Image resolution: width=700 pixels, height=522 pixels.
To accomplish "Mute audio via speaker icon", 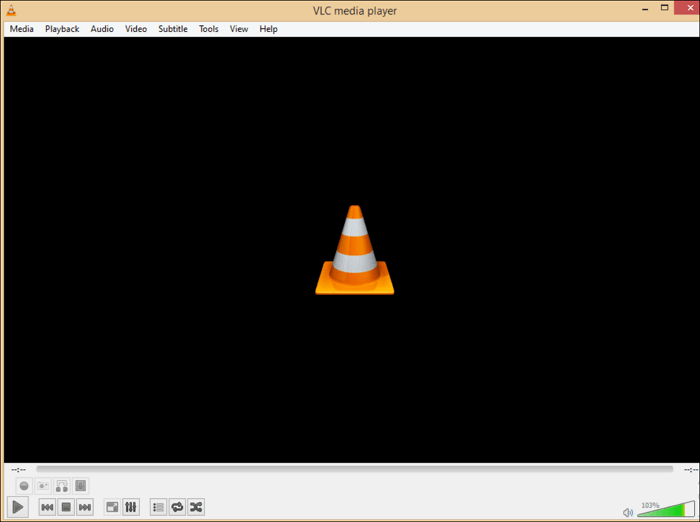I will pyautogui.click(x=628, y=512).
